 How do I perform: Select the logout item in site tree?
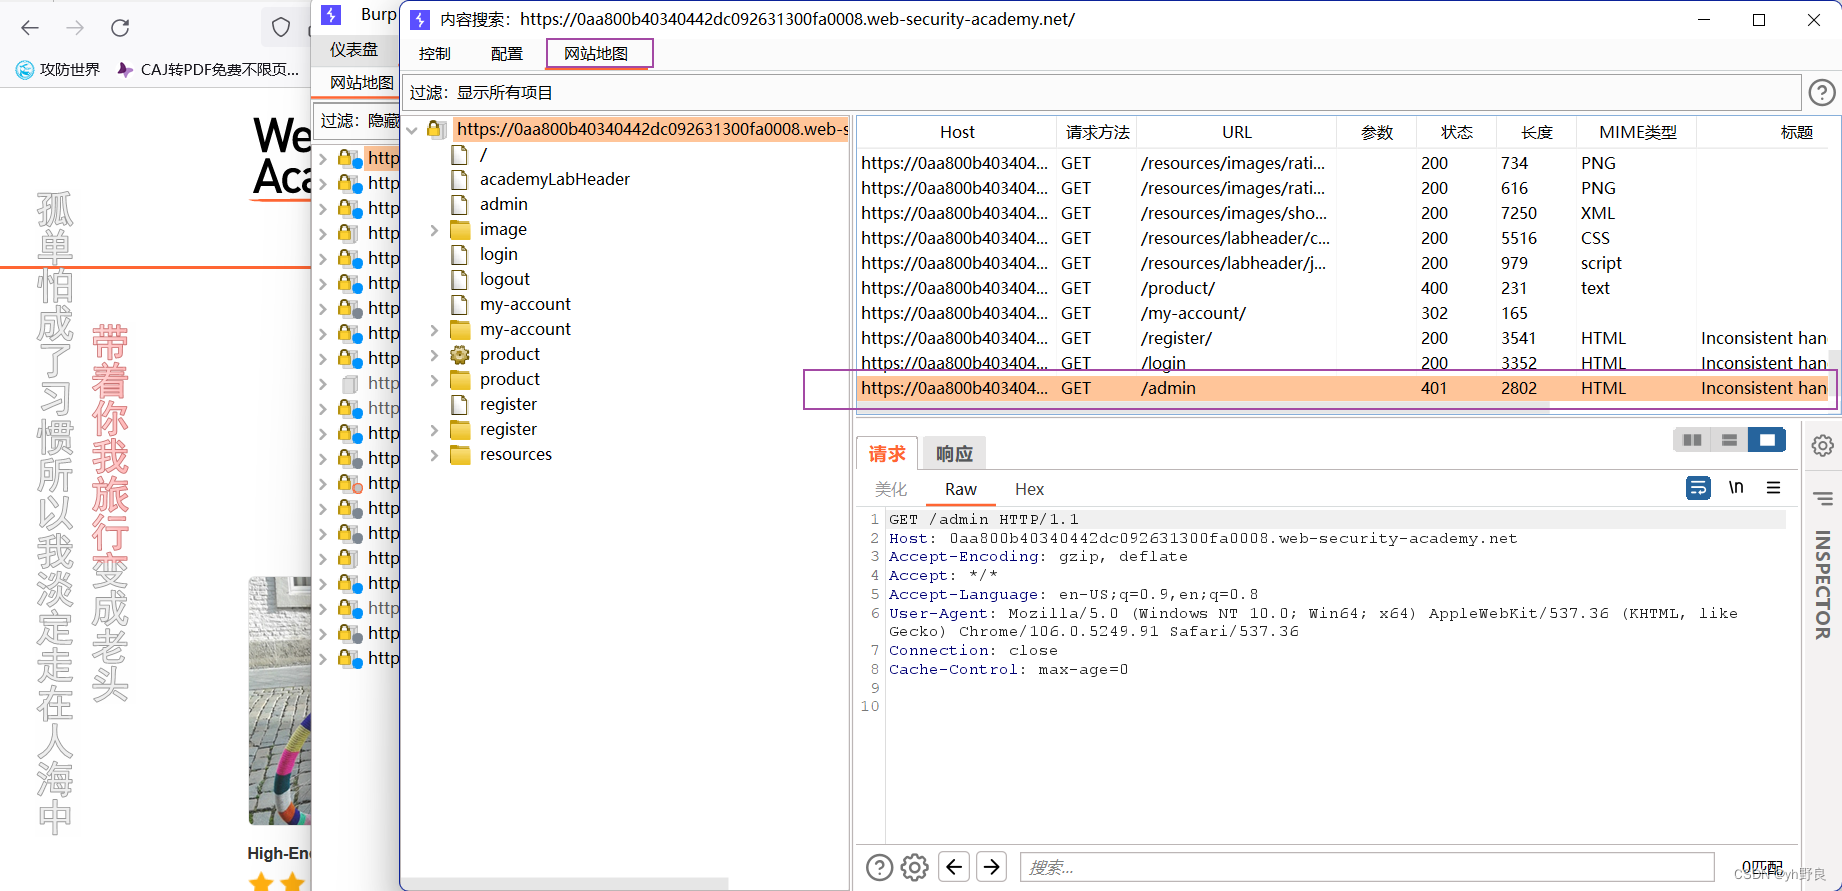click(x=505, y=279)
